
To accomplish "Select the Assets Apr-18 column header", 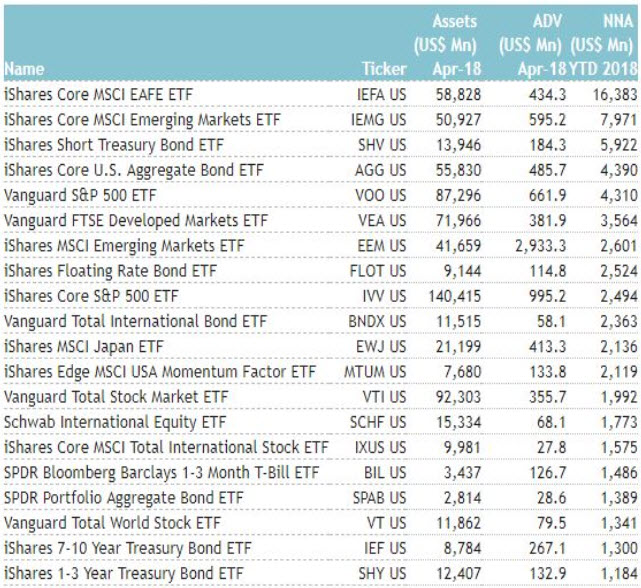I will [454, 45].
